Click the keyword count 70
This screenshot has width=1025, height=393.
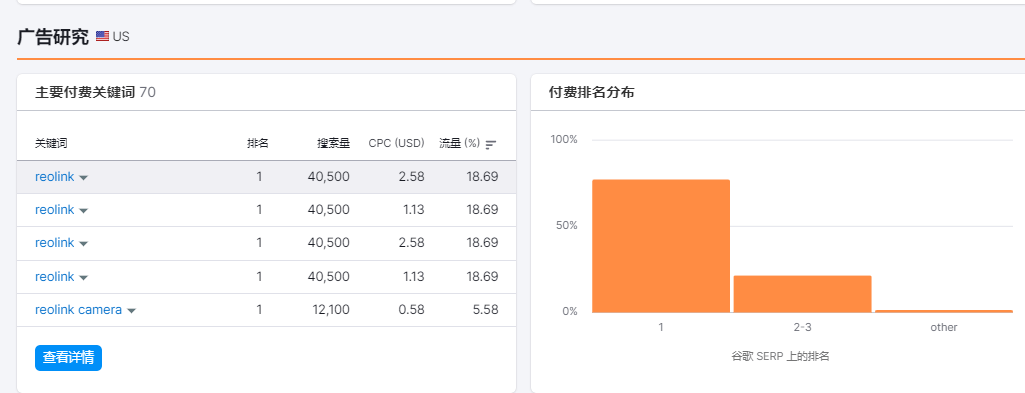148,92
